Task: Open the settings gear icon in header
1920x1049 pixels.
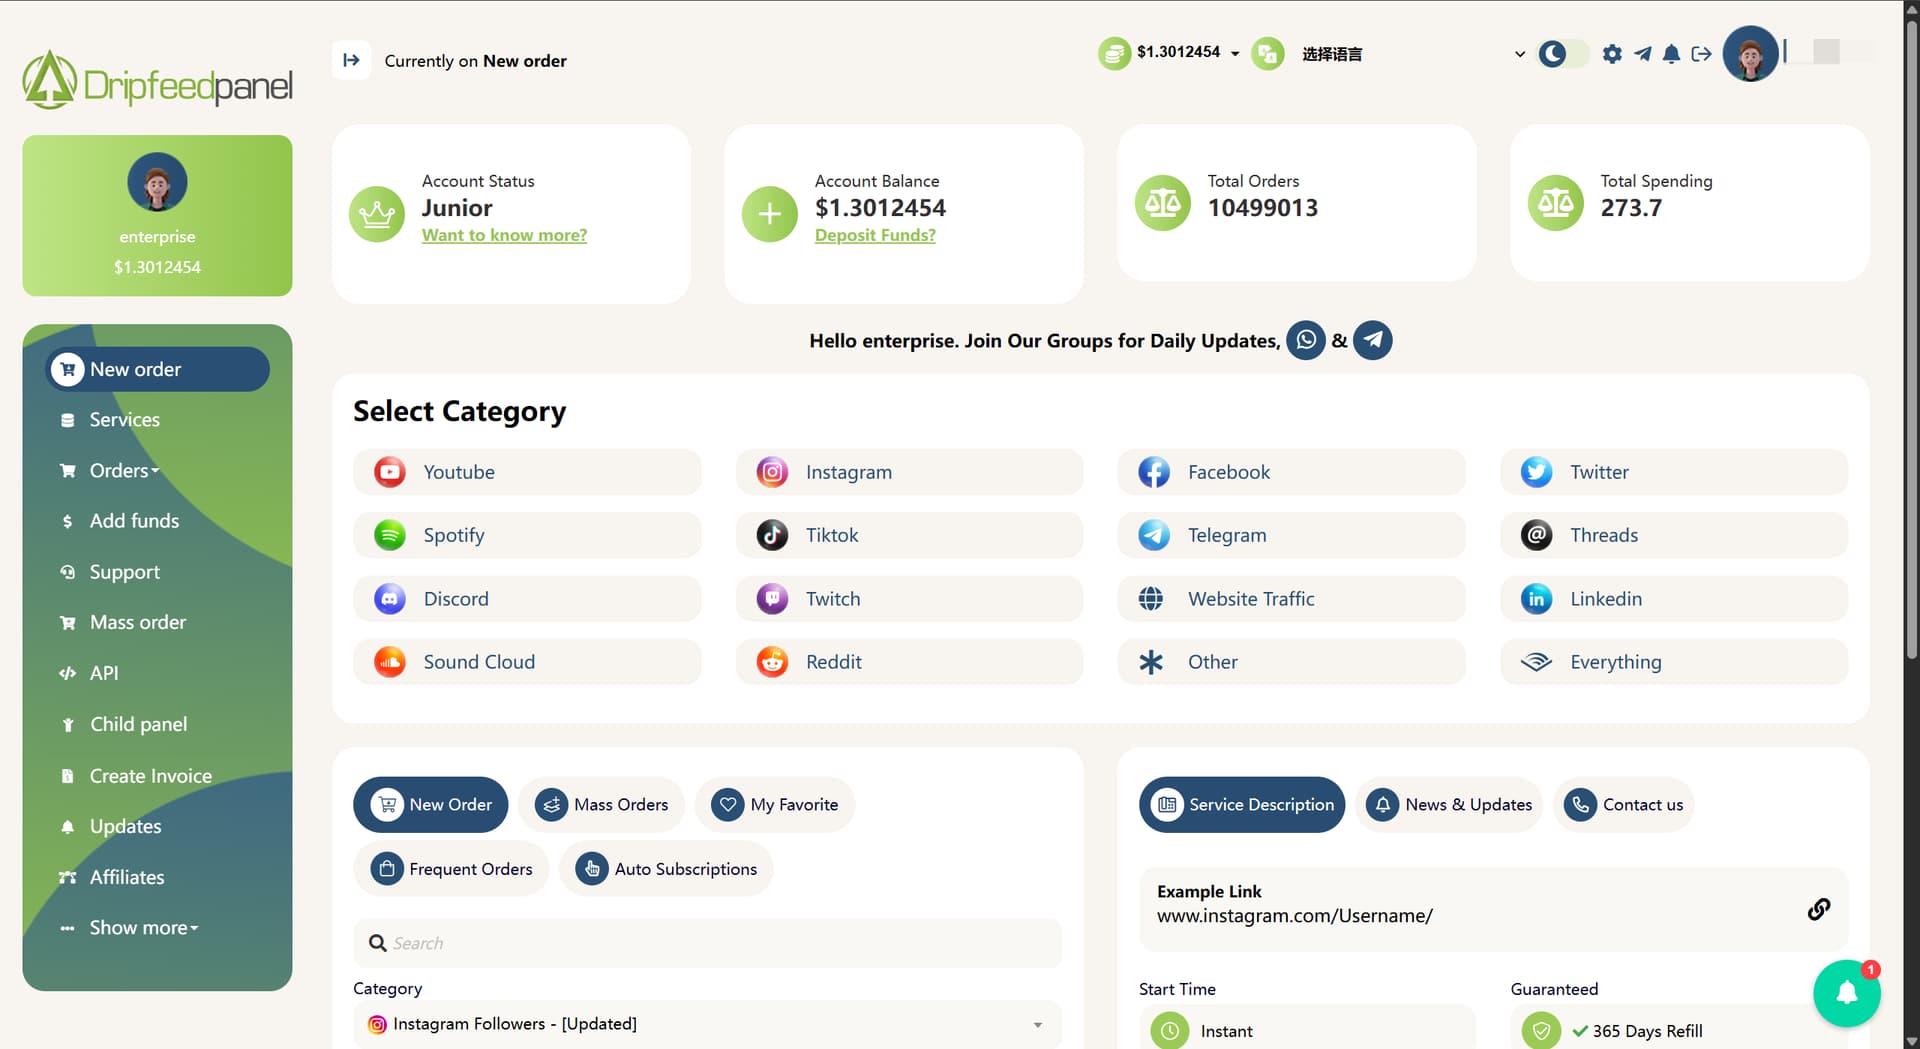Action: point(1612,54)
